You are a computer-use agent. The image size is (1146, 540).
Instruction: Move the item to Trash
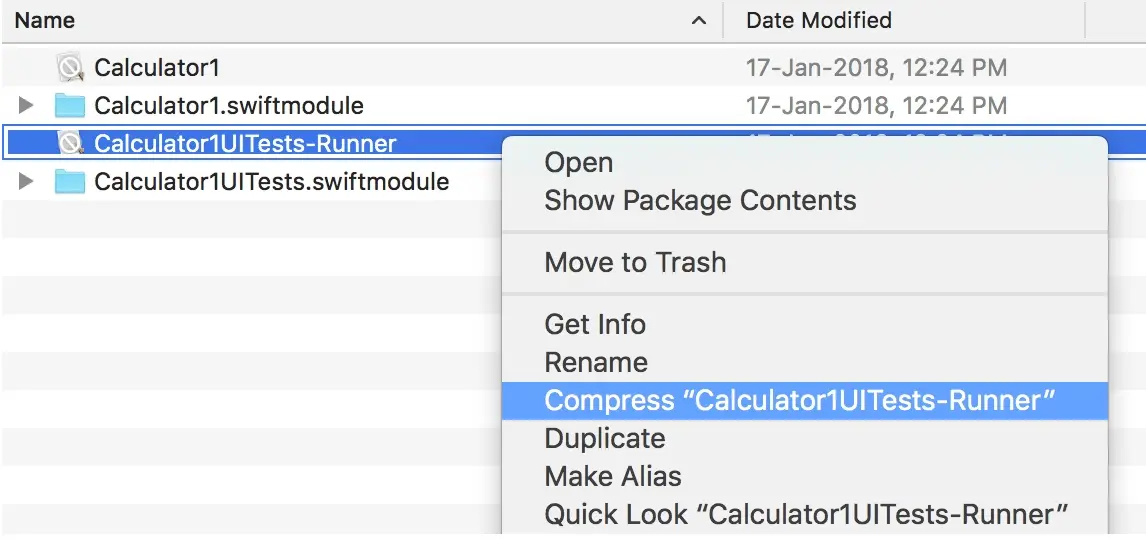(x=635, y=262)
